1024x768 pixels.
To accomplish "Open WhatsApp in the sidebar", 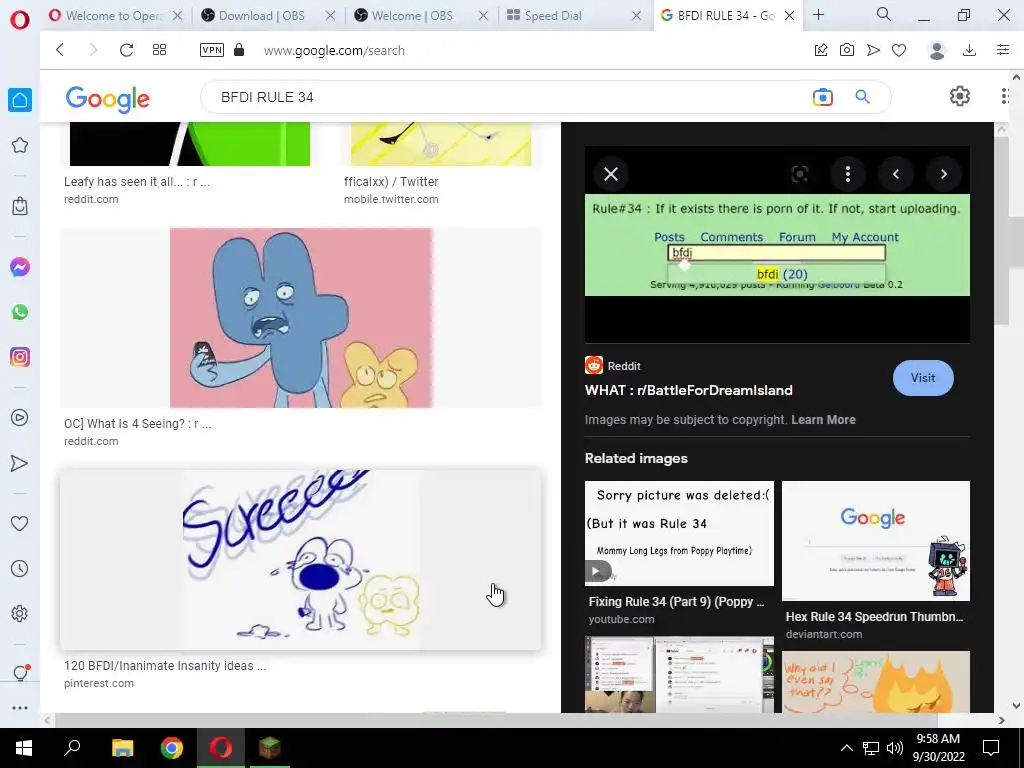I will click(20, 312).
